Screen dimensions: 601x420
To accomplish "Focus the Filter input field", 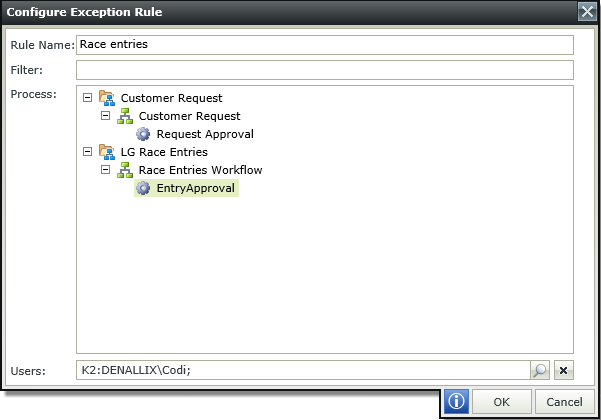I will [x=325, y=70].
